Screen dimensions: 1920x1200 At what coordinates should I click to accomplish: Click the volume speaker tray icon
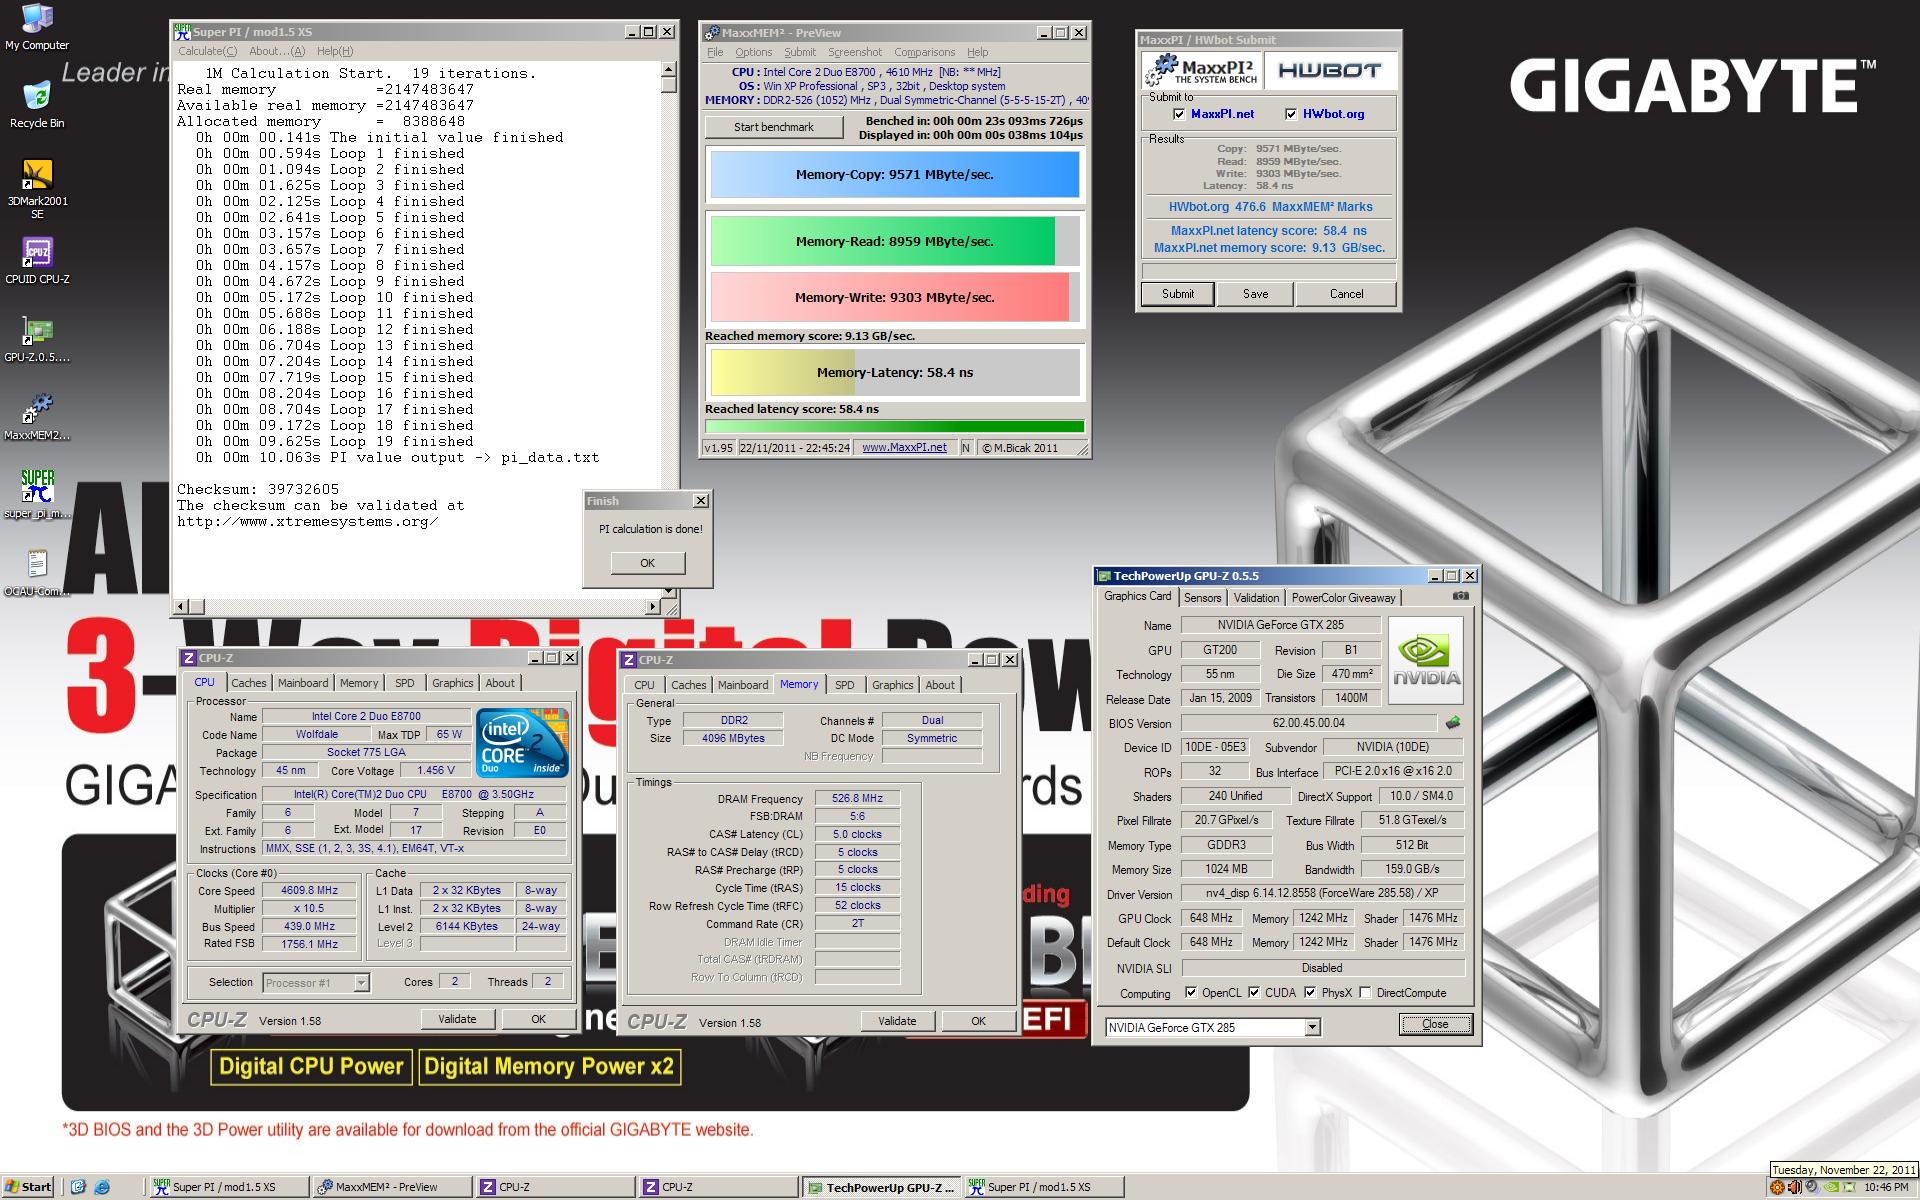coord(1794,1187)
